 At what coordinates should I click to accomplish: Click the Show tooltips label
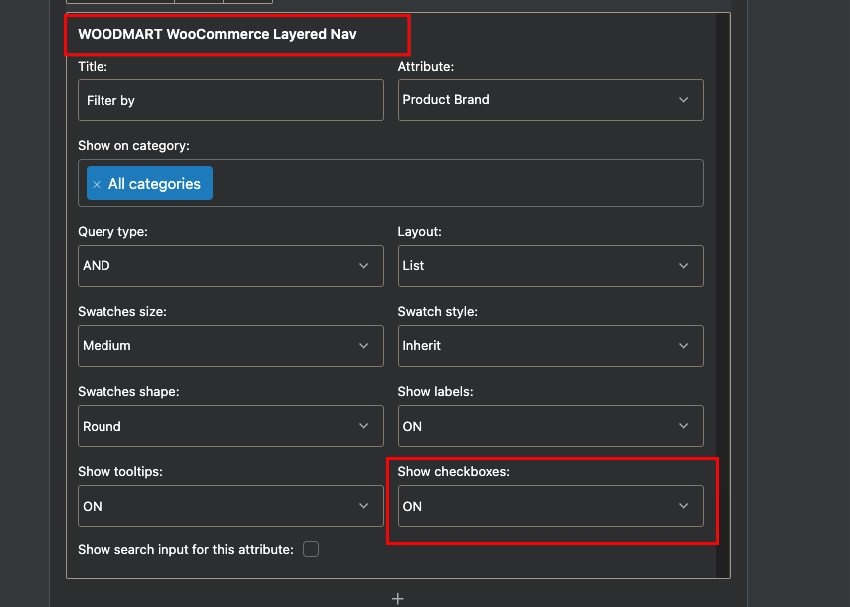point(120,472)
